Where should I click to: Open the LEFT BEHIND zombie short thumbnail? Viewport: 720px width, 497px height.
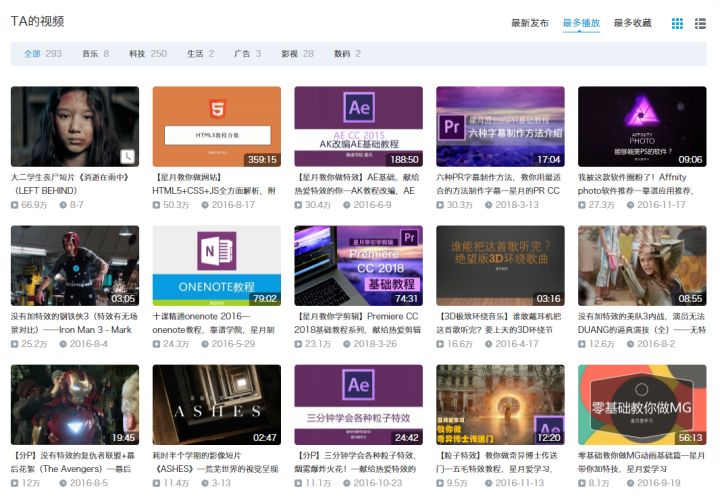tap(75, 126)
